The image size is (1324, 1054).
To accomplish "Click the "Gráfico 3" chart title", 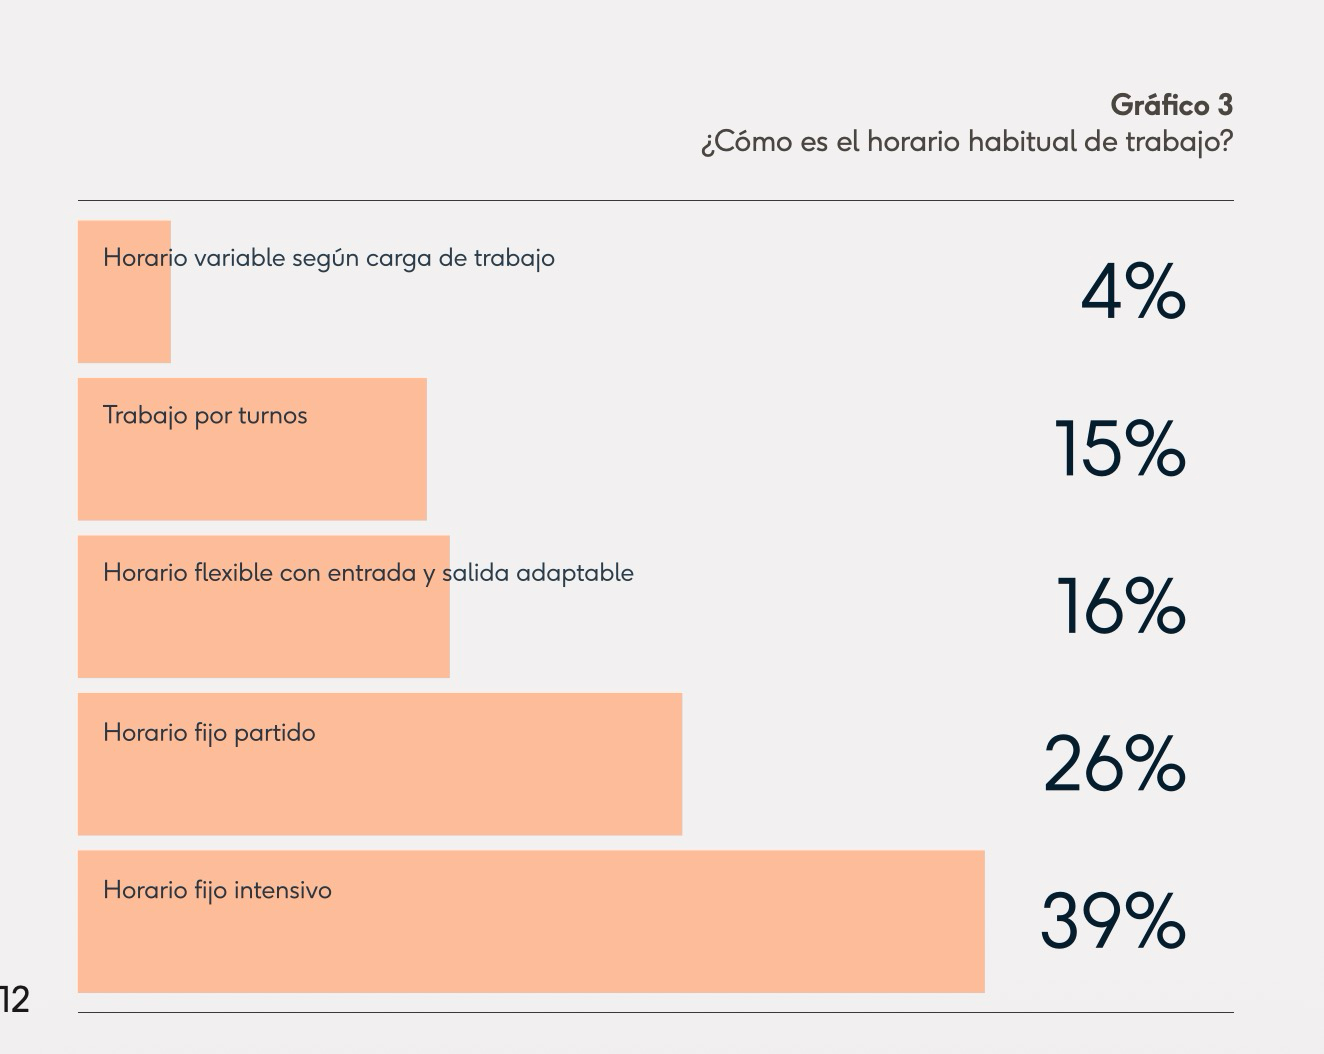I will coord(1171,105).
